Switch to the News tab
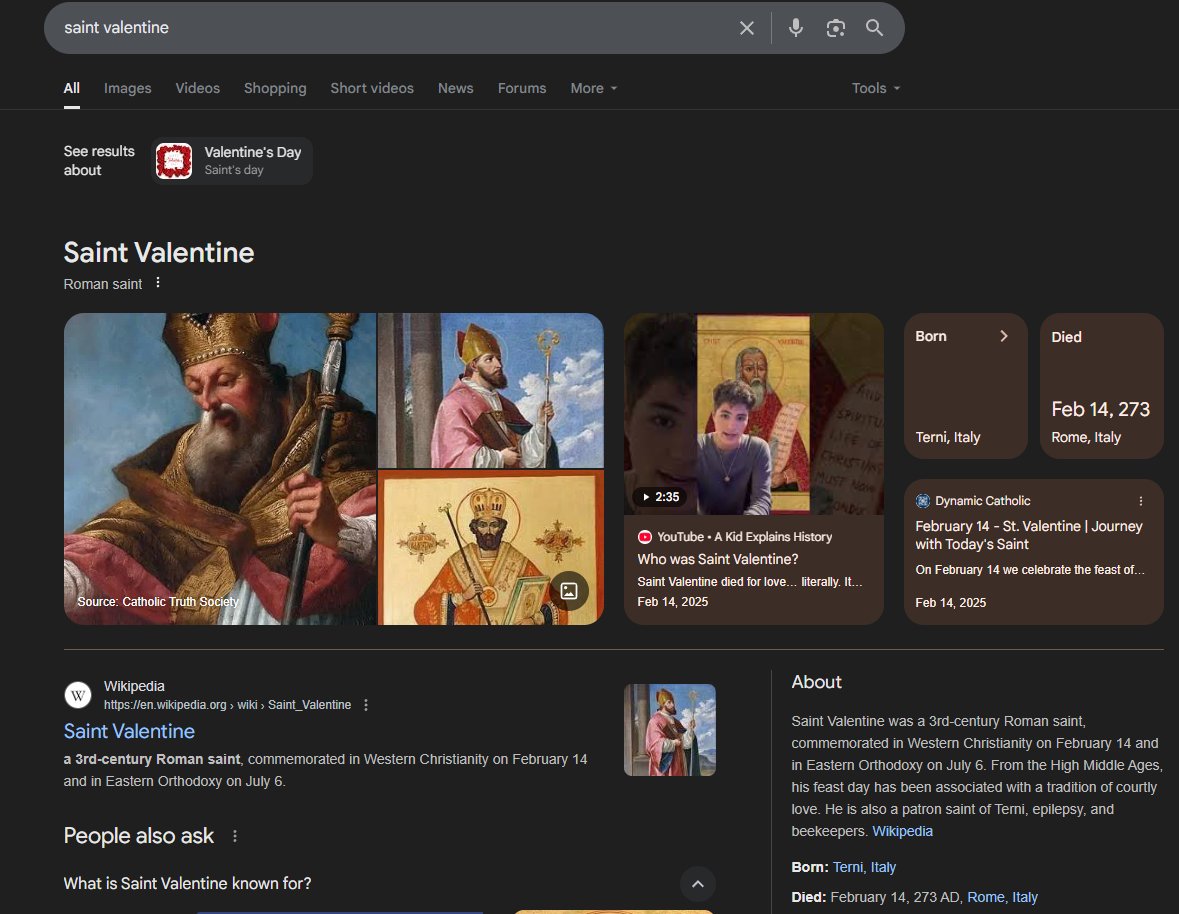1179x914 pixels. (456, 88)
